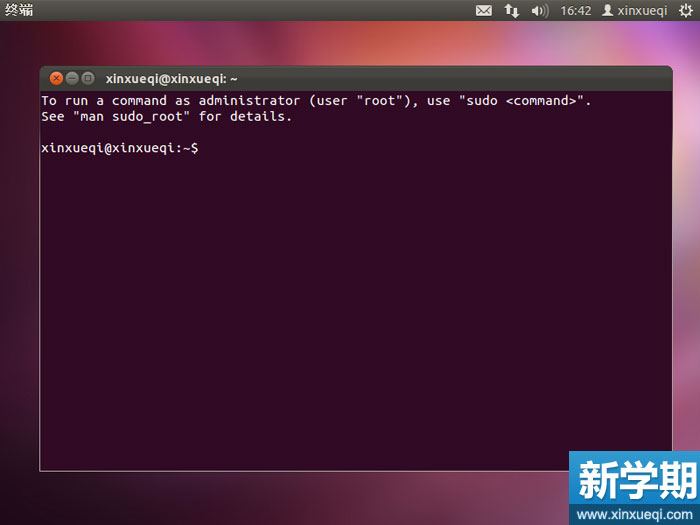
Task: Close the terminal window
Action: point(56,79)
